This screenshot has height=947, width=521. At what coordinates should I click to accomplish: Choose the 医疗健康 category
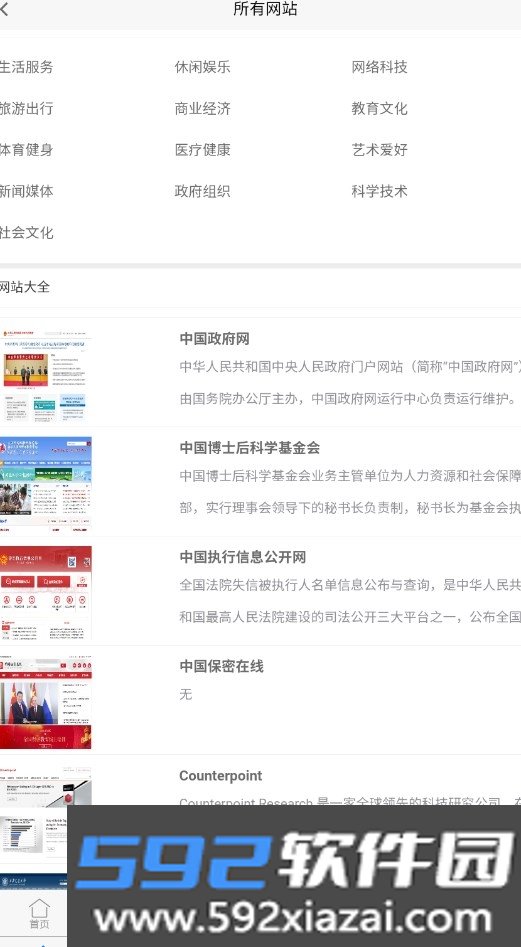pyautogui.click(x=202, y=149)
